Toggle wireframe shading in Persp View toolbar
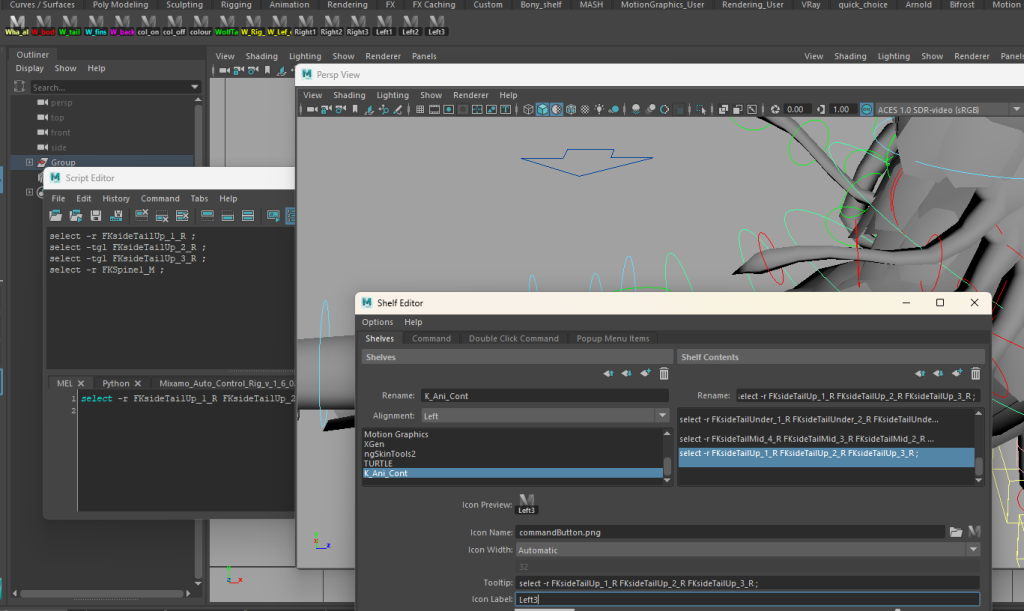Image resolution: width=1024 pixels, height=611 pixels. 528,110
